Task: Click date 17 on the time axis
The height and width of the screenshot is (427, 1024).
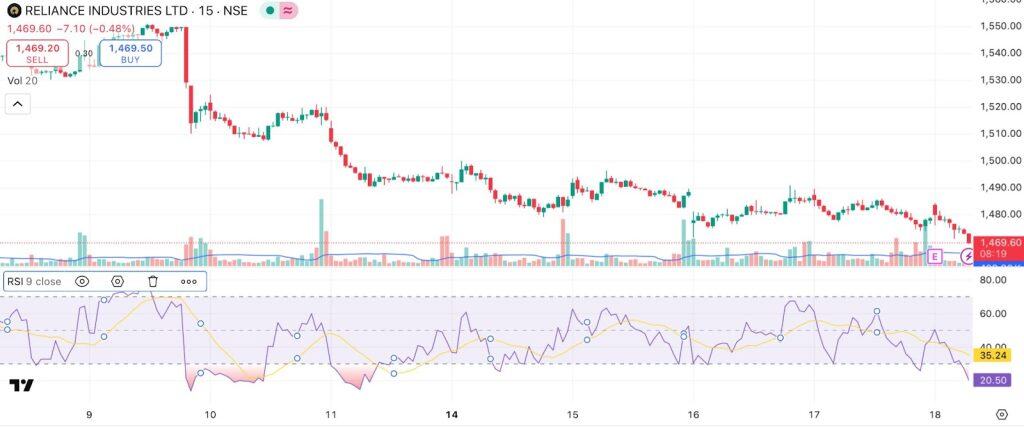Action: (x=814, y=415)
